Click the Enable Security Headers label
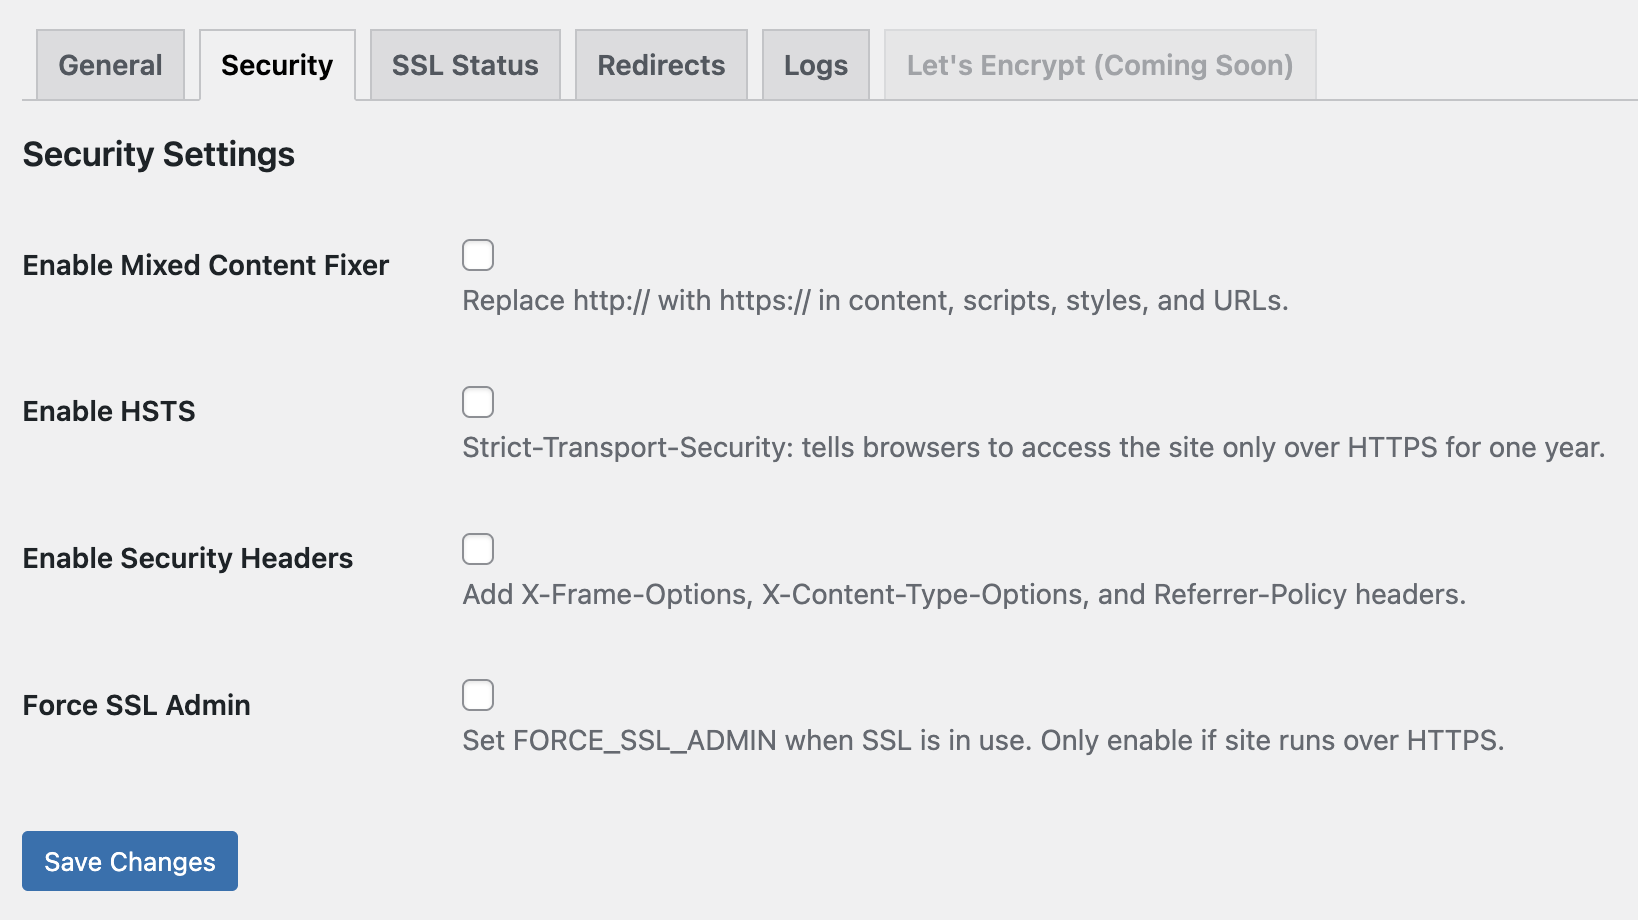 tap(187, 558)
